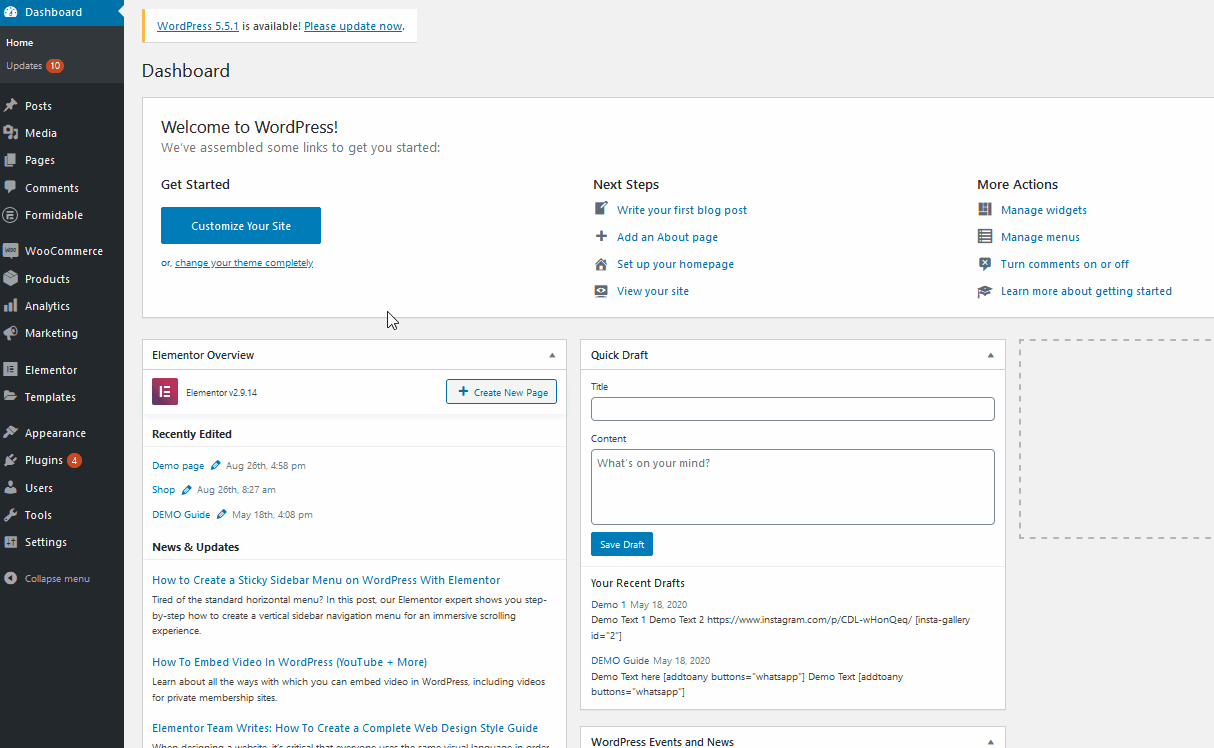Open Write your first blog post link

tap(682, 210)
